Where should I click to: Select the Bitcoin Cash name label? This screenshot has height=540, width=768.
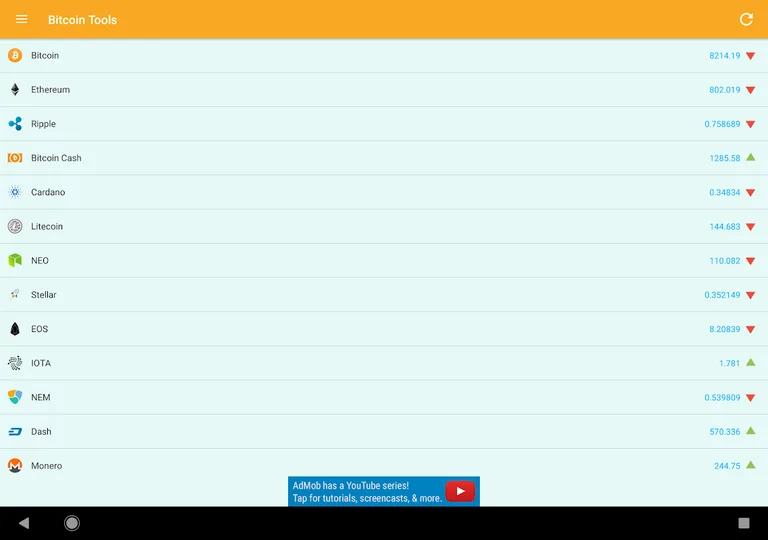(56, 158)
